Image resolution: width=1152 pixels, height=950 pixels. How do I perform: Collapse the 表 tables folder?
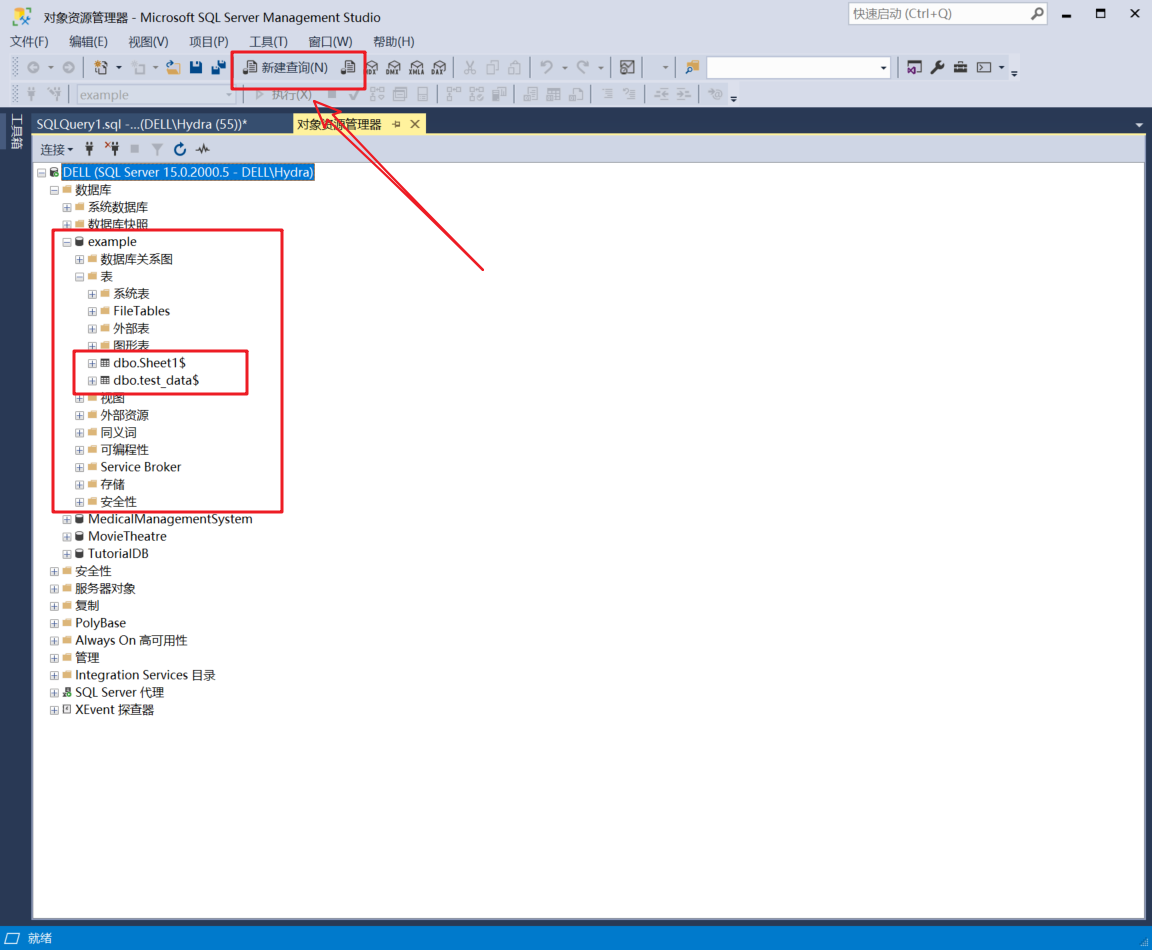pos(79,277)
